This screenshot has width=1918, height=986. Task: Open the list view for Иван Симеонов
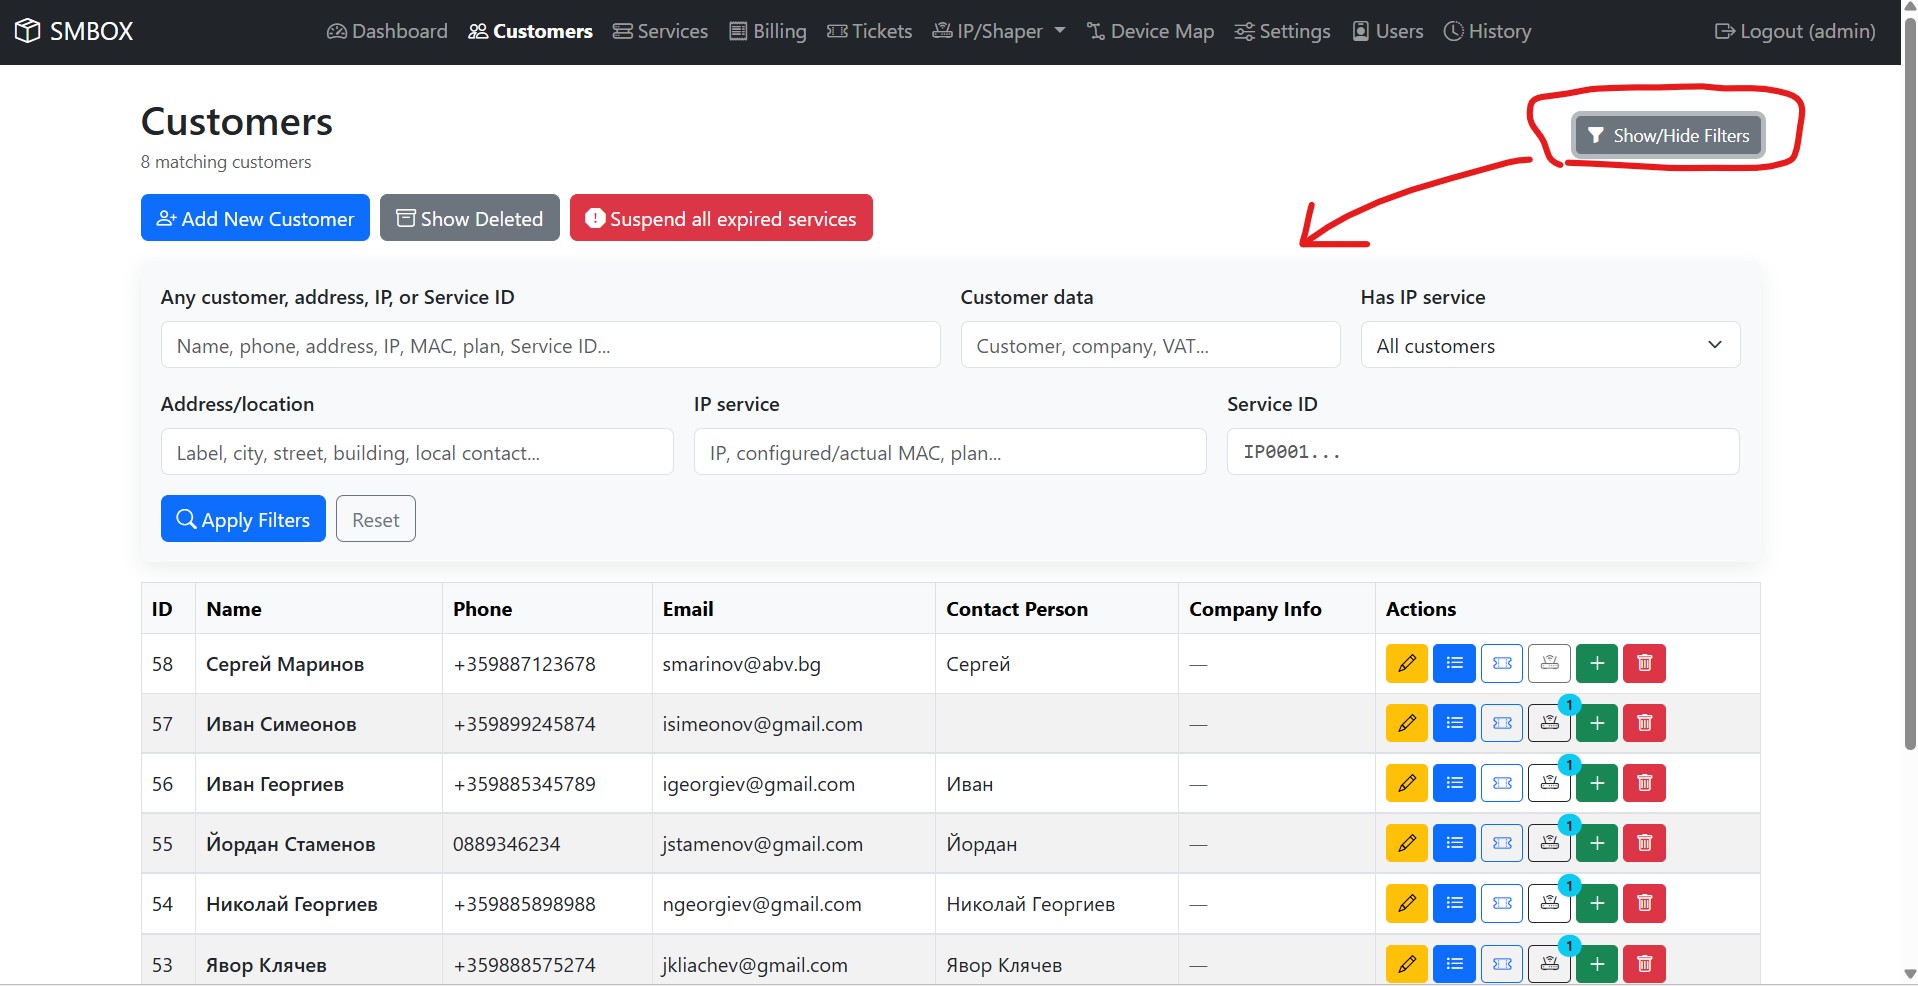click(1454, 723)
